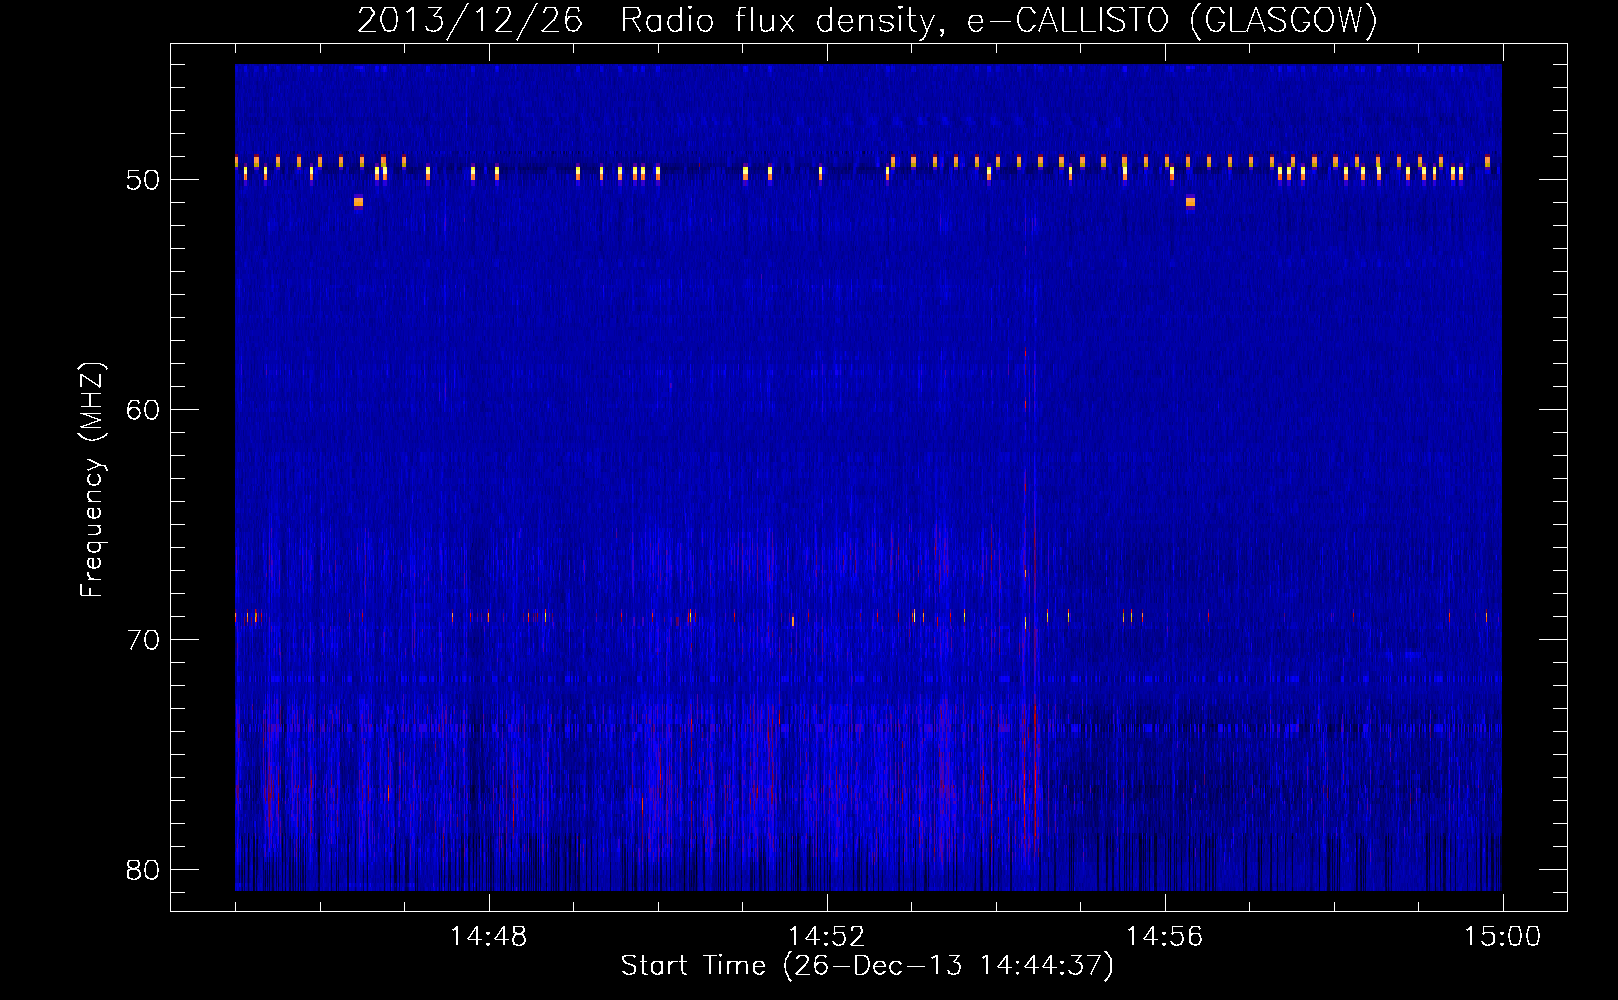Viewport: 1618px width, 1000px height.
Task: Click the 15:00 time tick label
Action: [1502, 937]
